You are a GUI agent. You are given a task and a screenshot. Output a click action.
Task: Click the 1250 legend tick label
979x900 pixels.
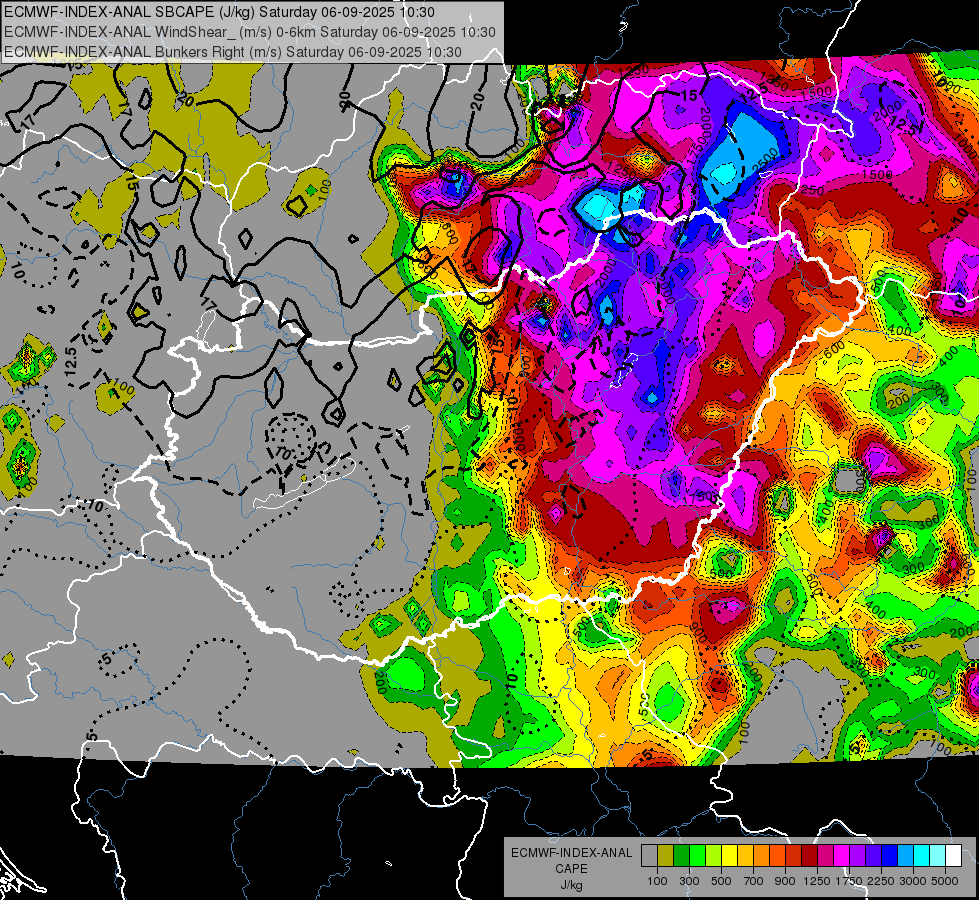point(817,881)
